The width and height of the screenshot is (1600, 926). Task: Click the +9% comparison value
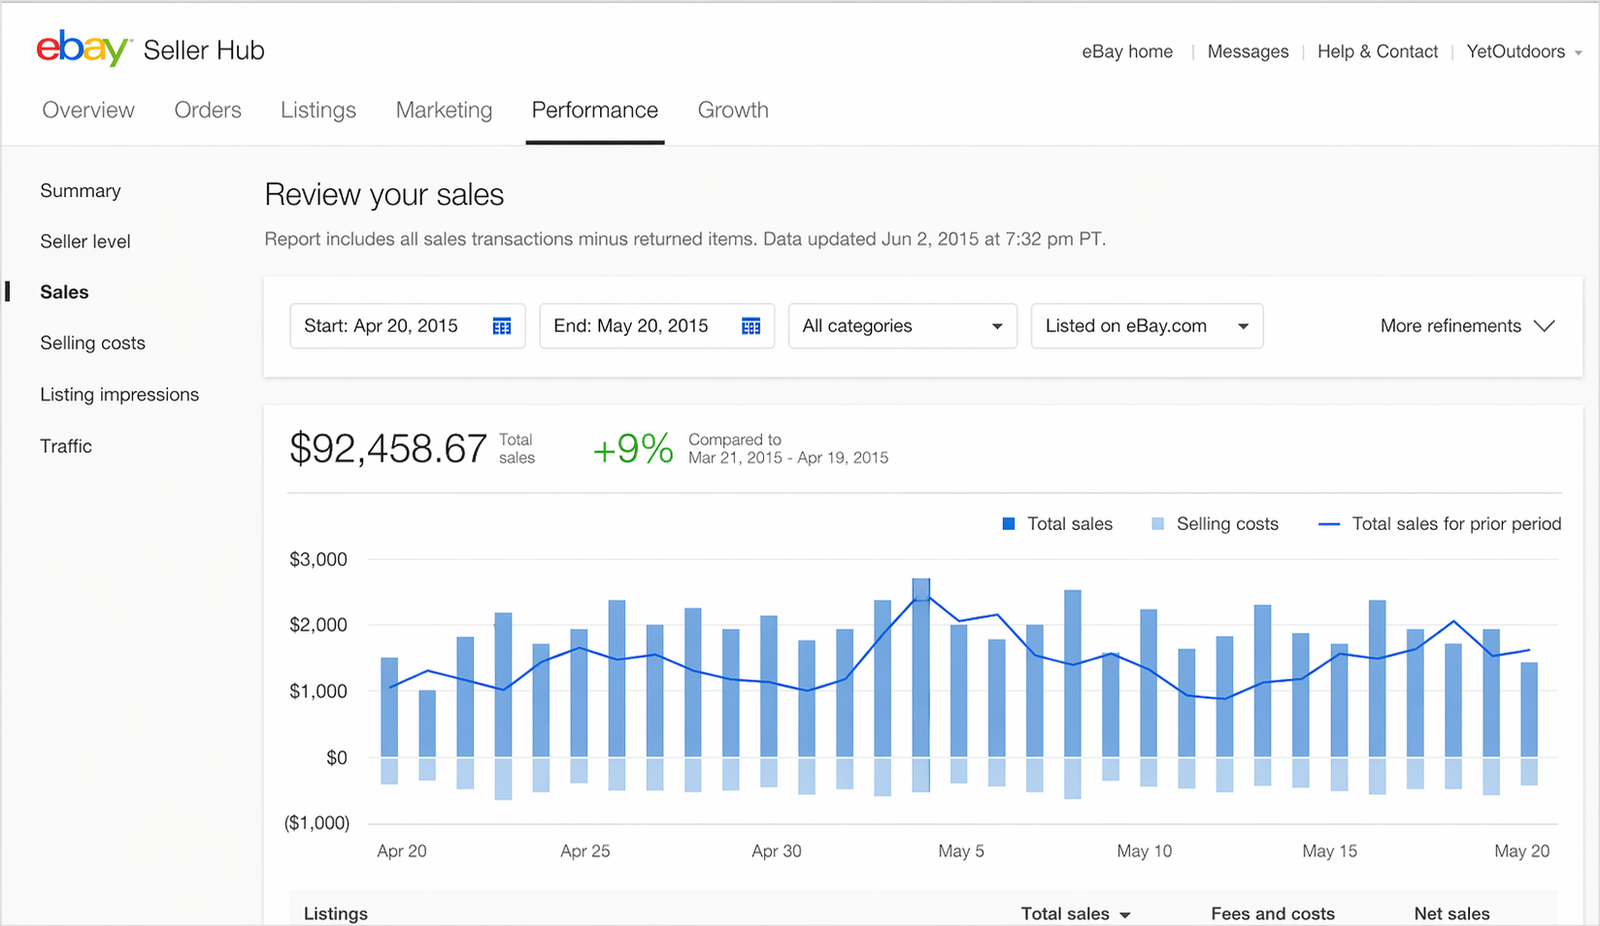(x=633, y=449)
